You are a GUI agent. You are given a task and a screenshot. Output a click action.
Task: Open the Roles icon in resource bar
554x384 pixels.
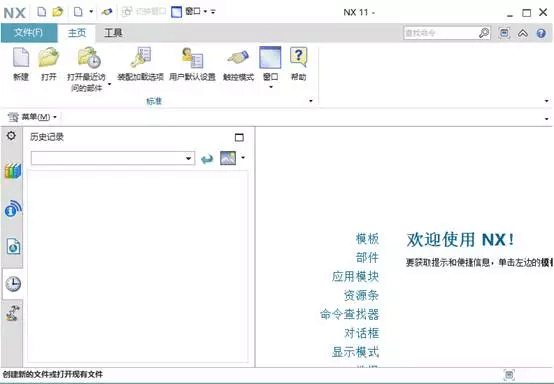(x=13, y=313)
